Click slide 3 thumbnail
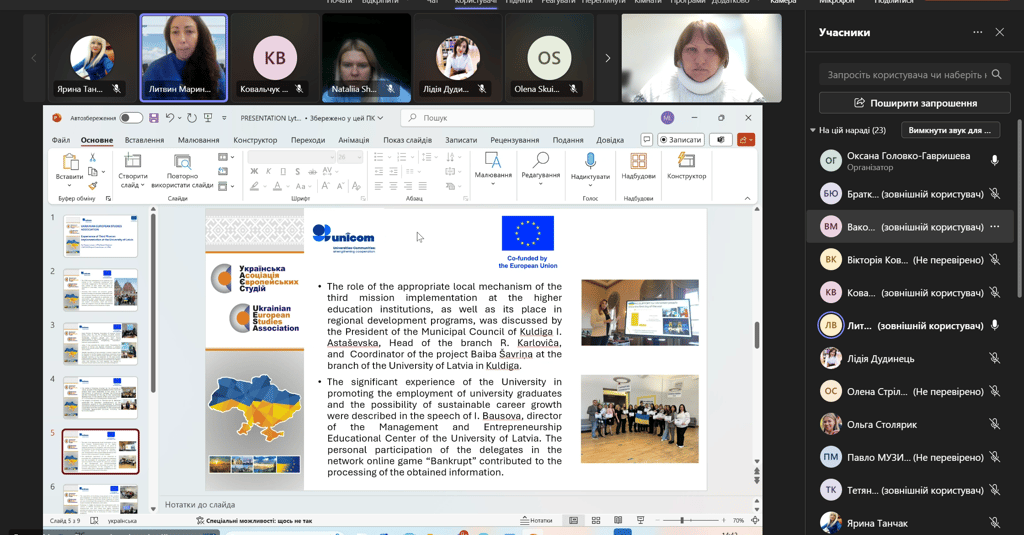The height and width of the screenshot is (535, 1024). click(100, 343)
